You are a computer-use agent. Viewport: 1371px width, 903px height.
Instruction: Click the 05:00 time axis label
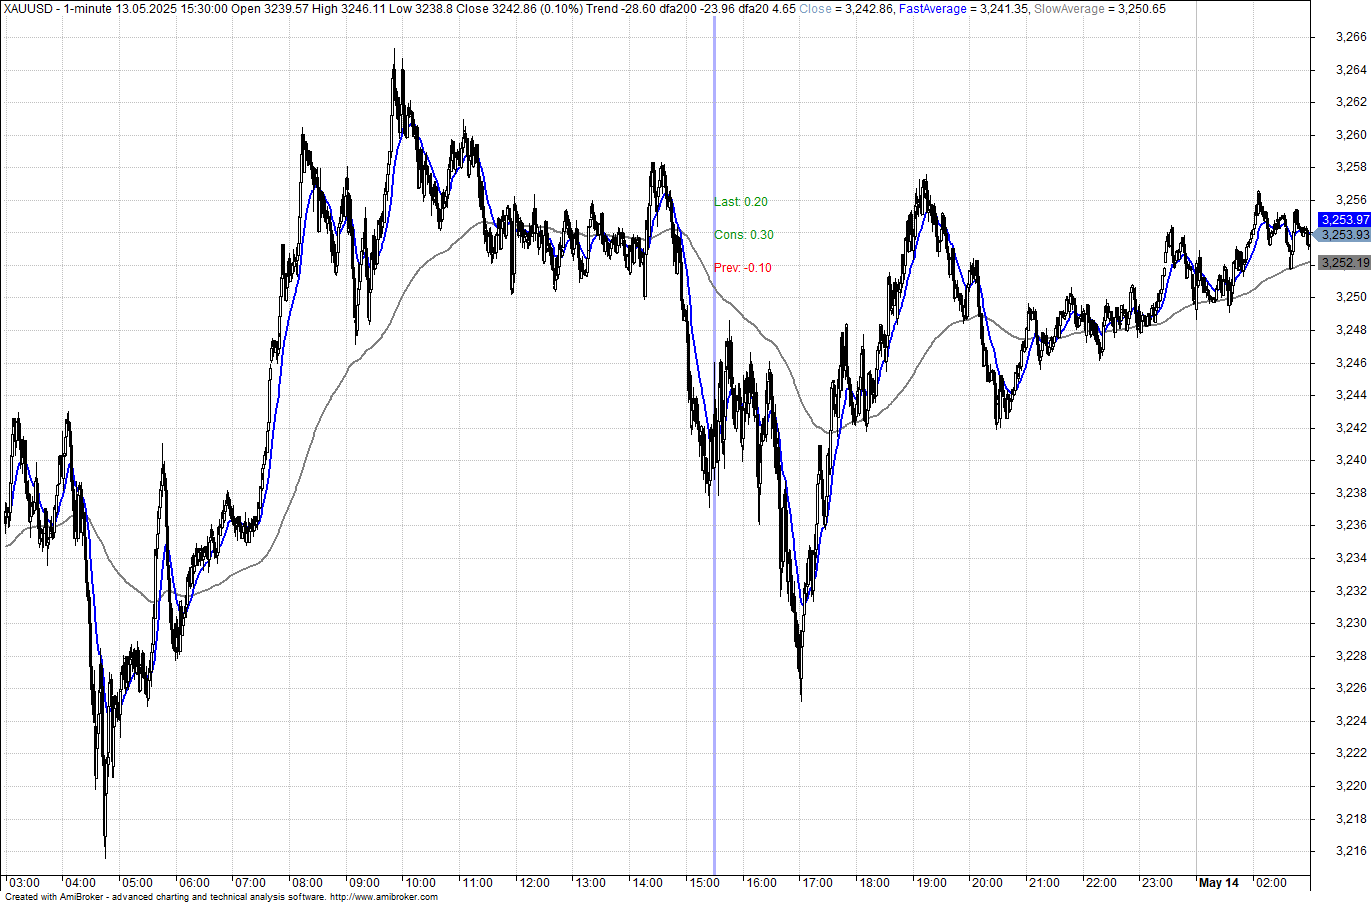point(137,883)
